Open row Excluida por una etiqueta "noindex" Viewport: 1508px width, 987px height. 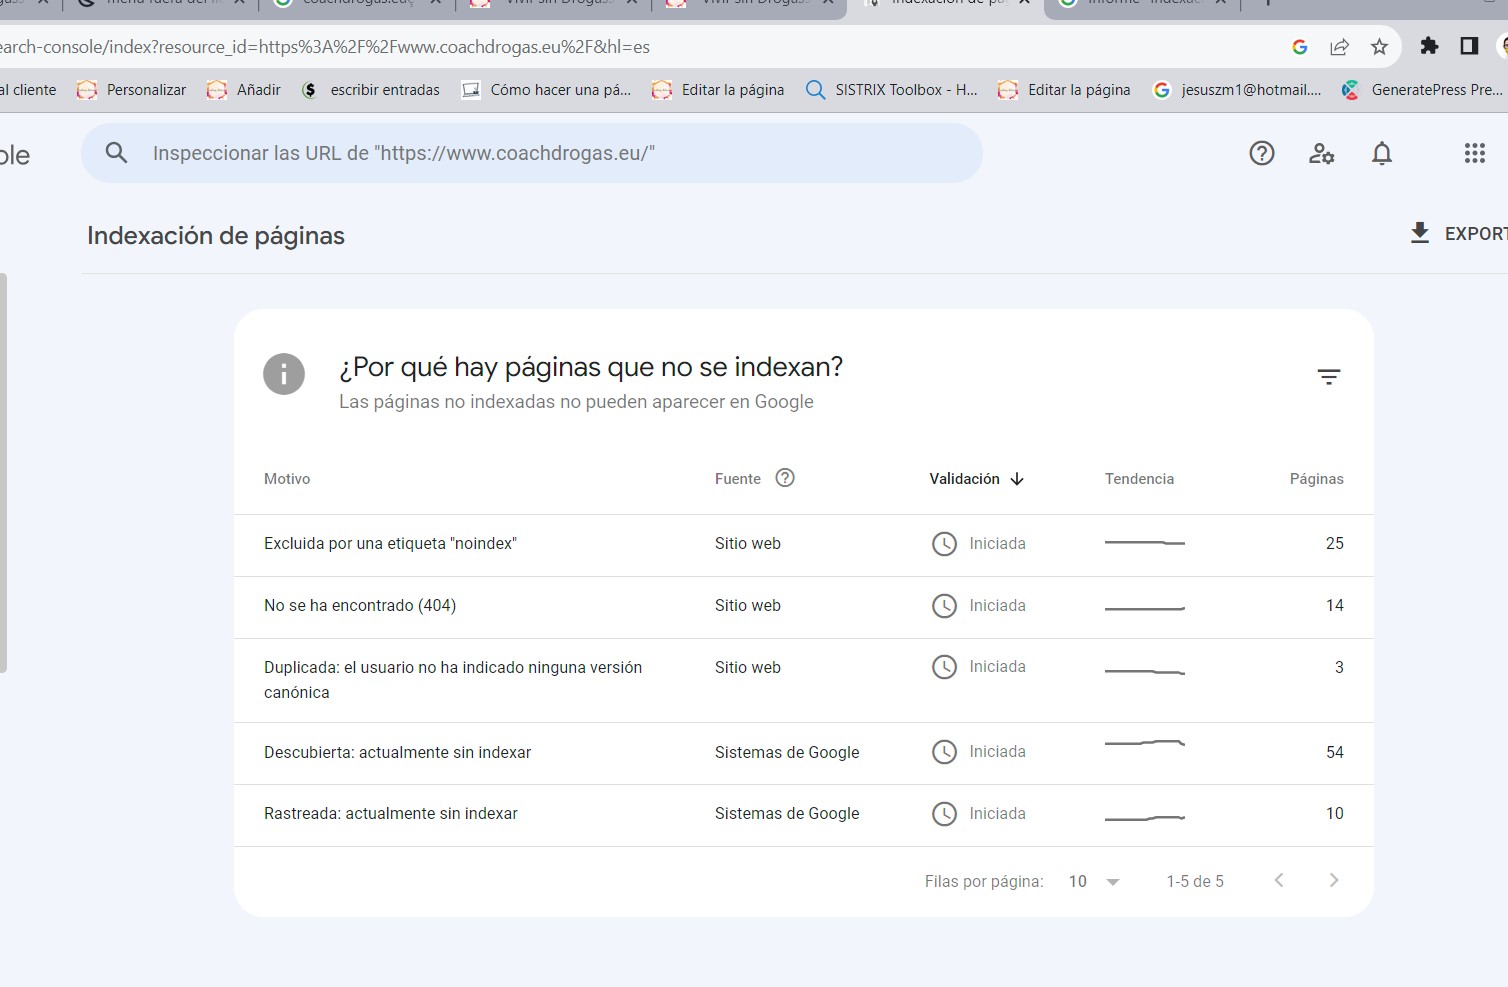[x=803, y=545]
